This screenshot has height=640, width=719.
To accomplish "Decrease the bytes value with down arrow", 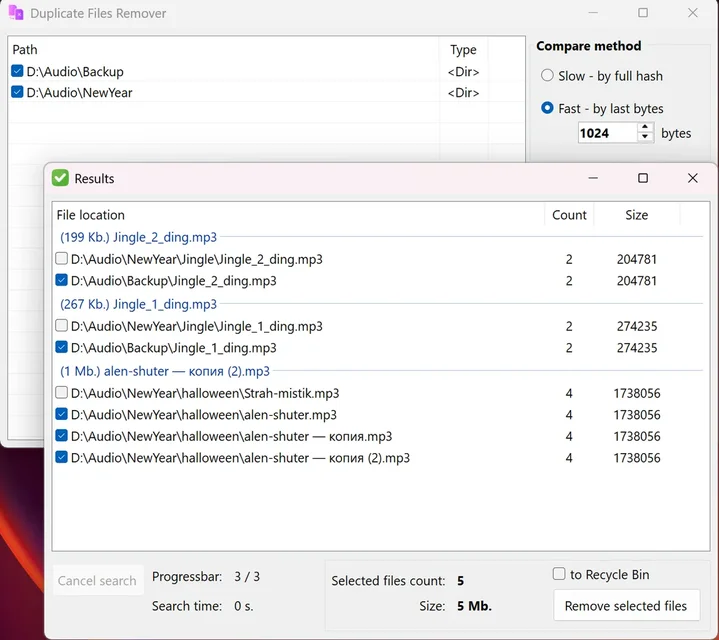I will [x=645, y=138].
